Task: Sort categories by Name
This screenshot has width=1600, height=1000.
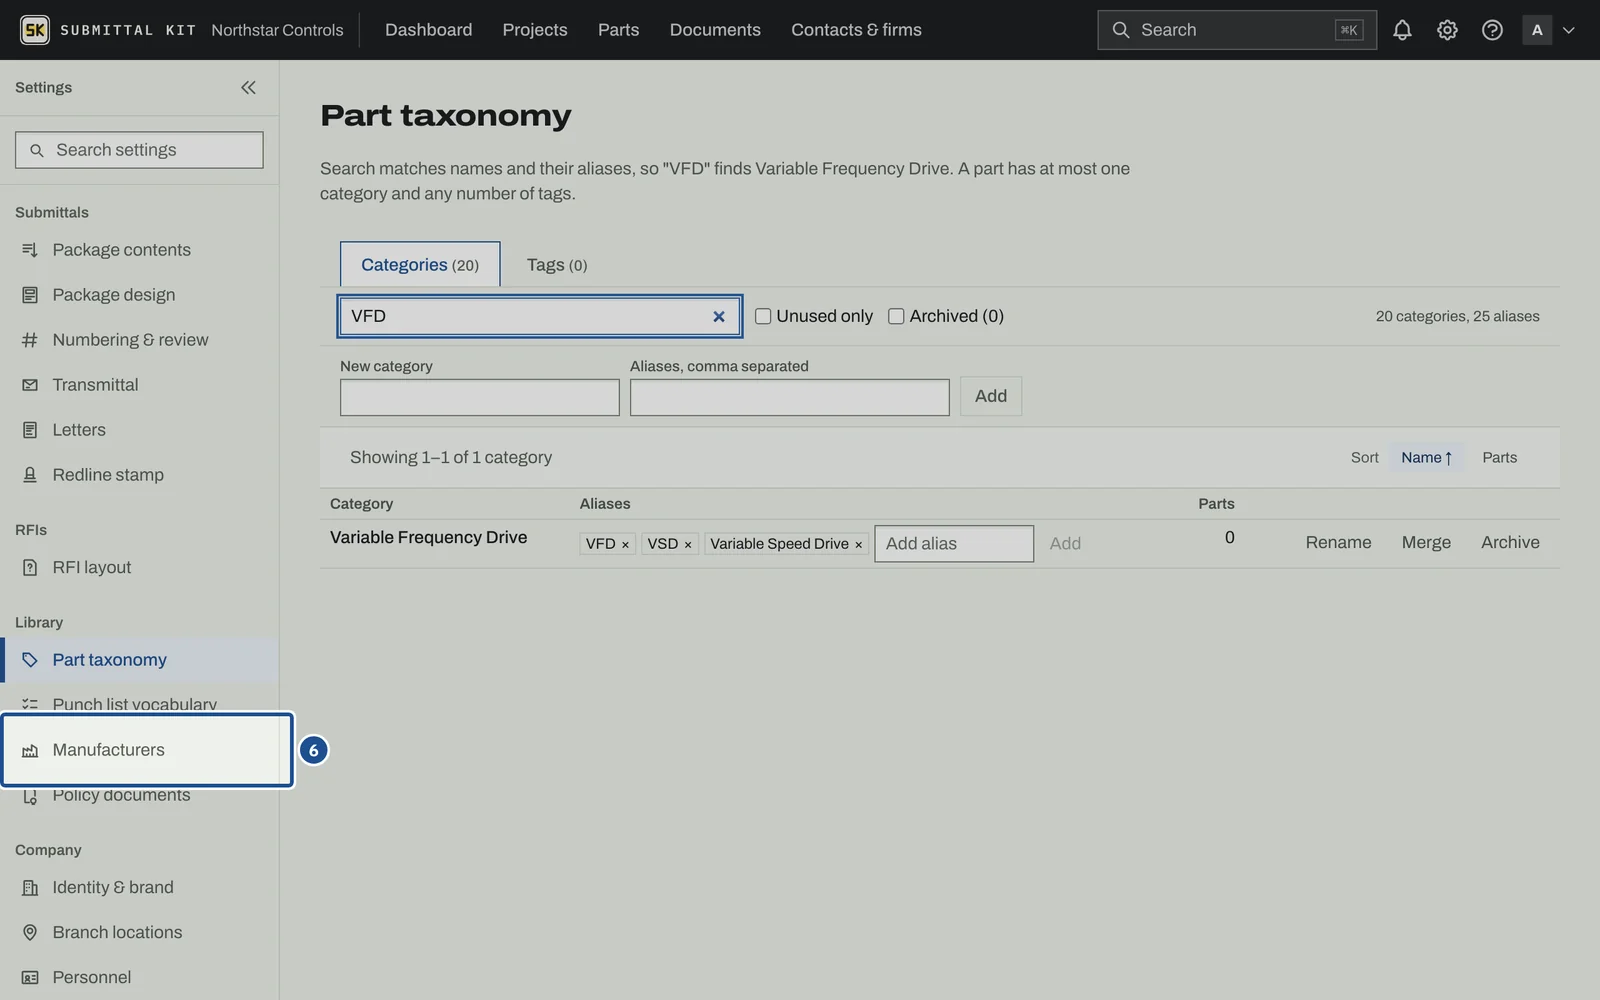Action: [x=1427, y=457]
